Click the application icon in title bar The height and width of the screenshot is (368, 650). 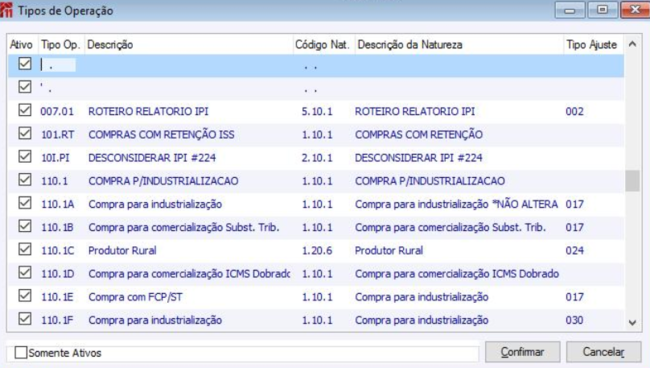(6, 10)
